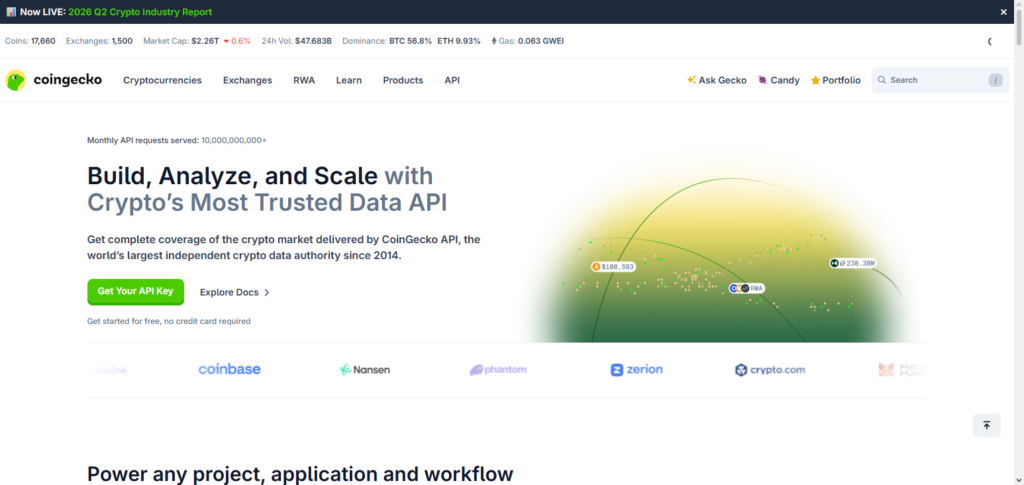1024x485 pixels.
Task: Click the Ethereum gas icon
Action: [494, 41]
